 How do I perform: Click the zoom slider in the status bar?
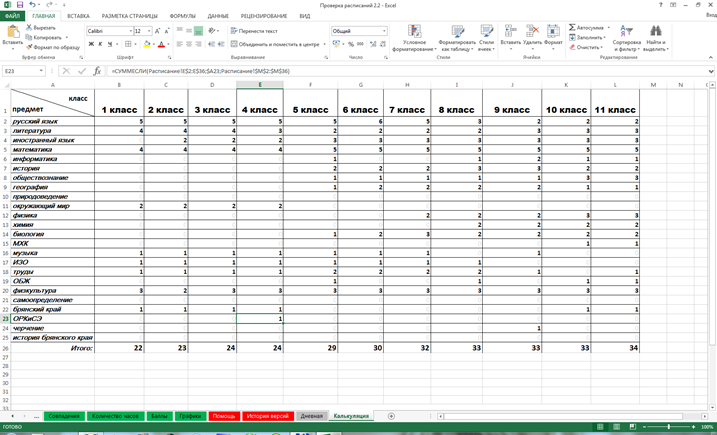click(669, 427)
